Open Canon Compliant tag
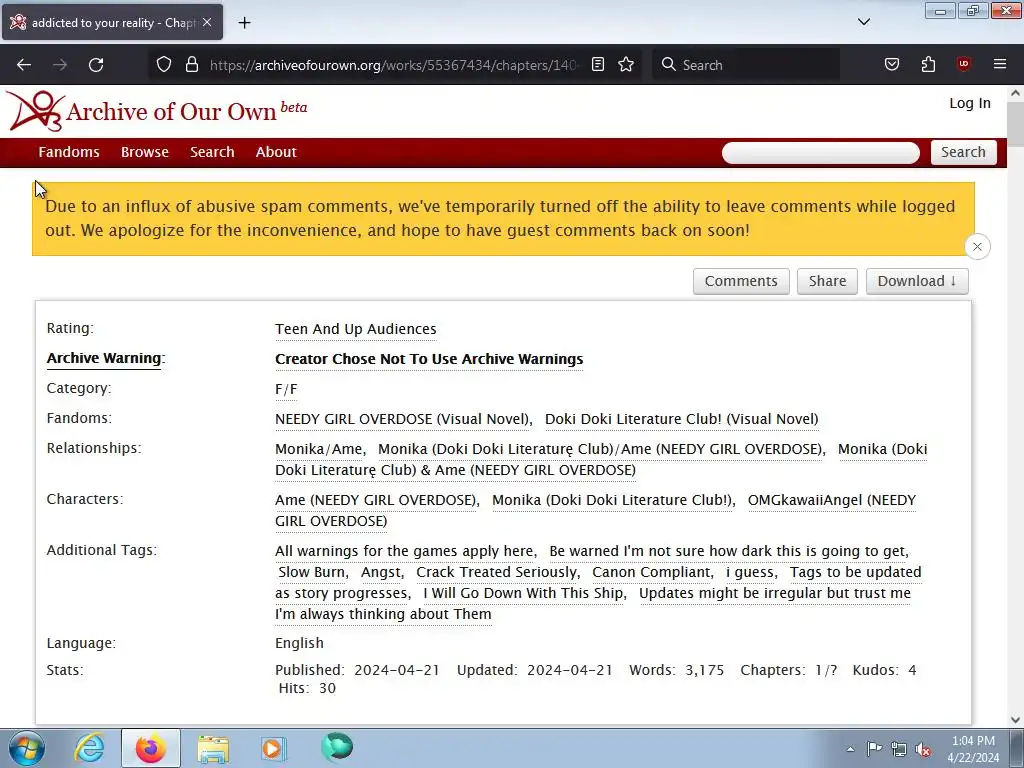Image resolution: width=1024 pixels, height=768 pixels. coord(652,572)
